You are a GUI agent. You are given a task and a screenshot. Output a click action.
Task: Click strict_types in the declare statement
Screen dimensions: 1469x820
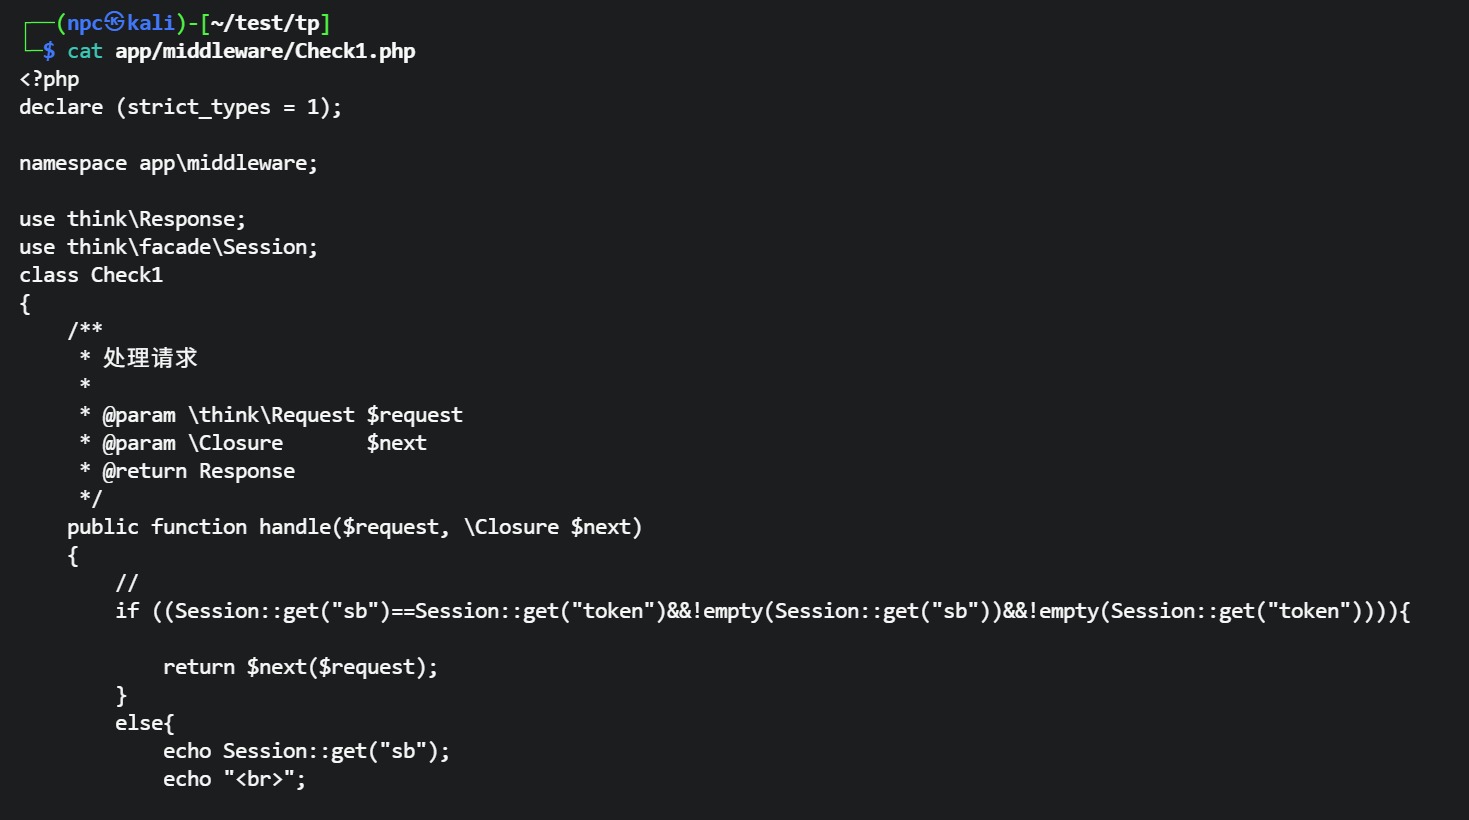pyautogui.click(x=198, y=107)
